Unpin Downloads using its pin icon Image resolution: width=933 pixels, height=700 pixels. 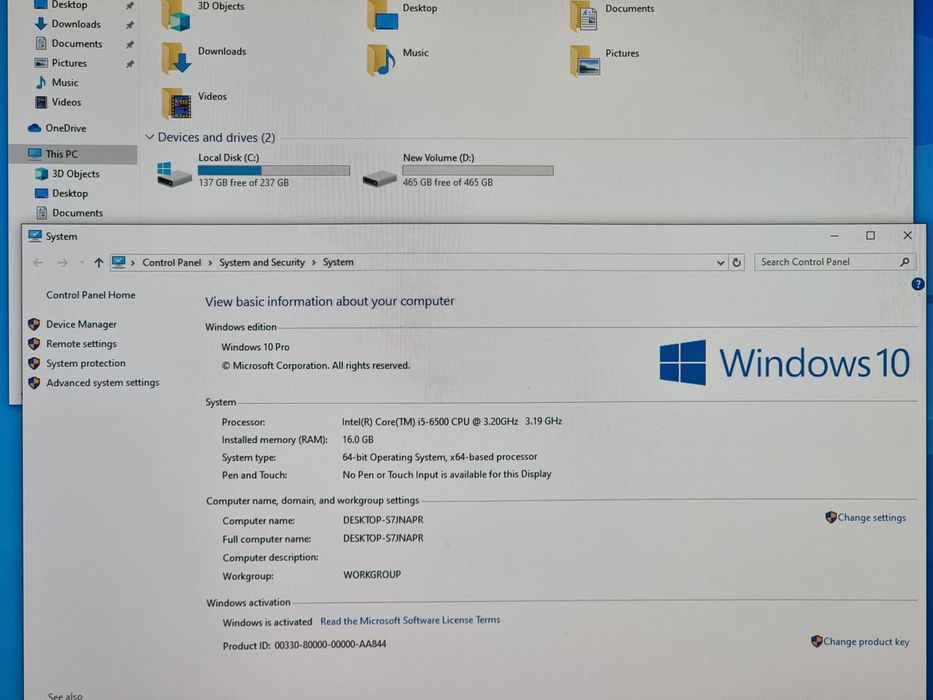[129, 25]
